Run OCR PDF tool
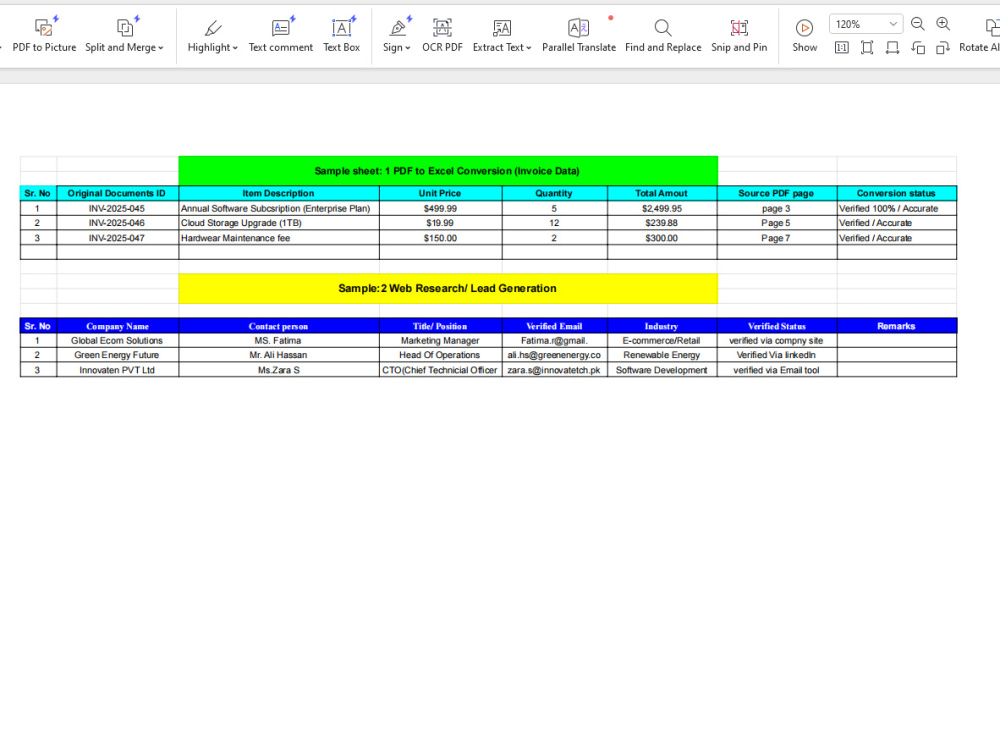Viewport: 1000px width, 750px height. pos(442,36)
